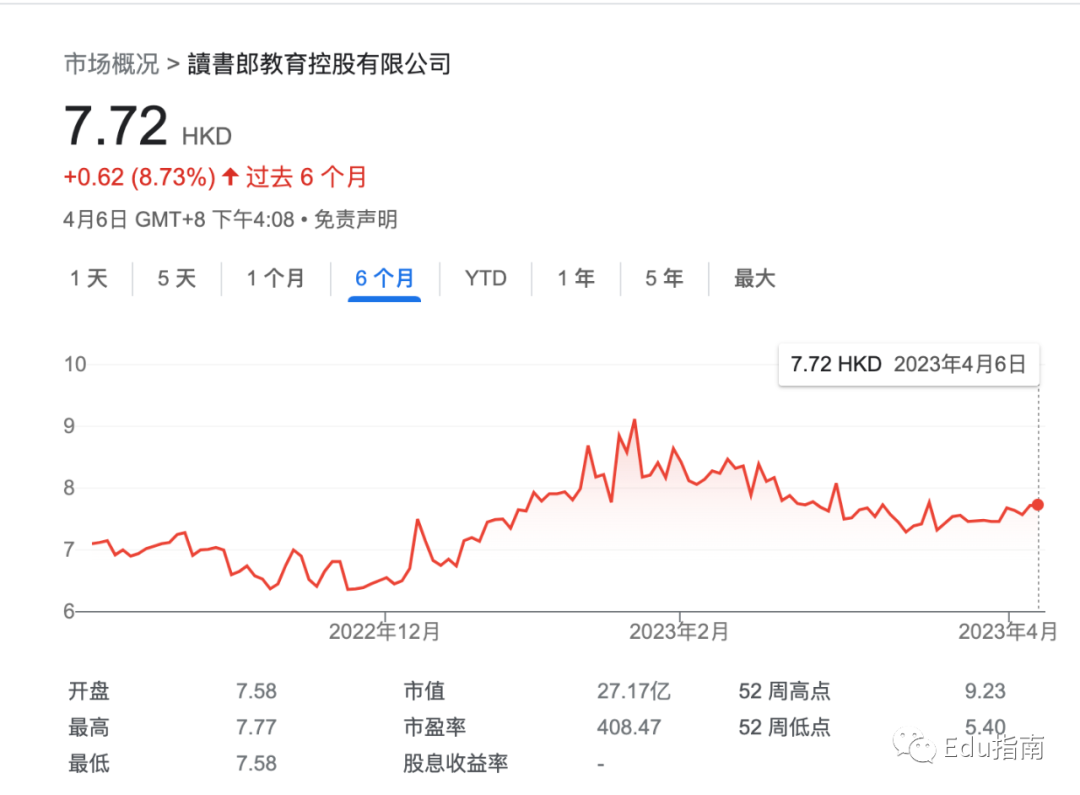Open the 免责声明 disclaimer link

tap(356, 220)
